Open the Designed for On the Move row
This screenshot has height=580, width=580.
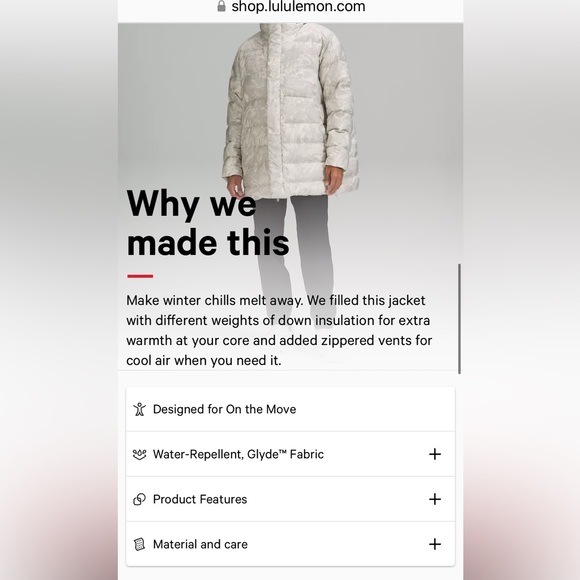(290, 409)
